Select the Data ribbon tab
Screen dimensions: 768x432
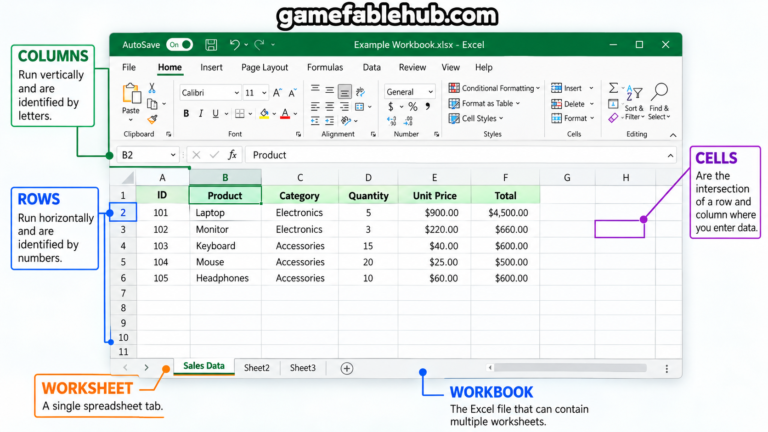click(371, 68)
